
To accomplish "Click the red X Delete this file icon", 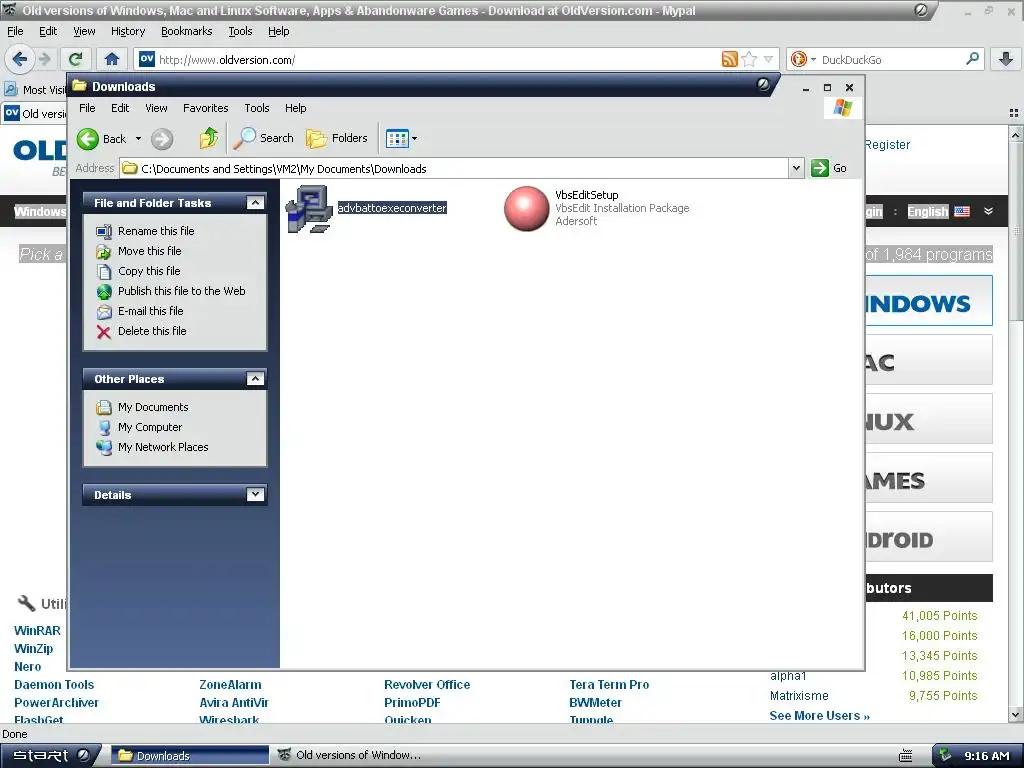I will point(104,332).
